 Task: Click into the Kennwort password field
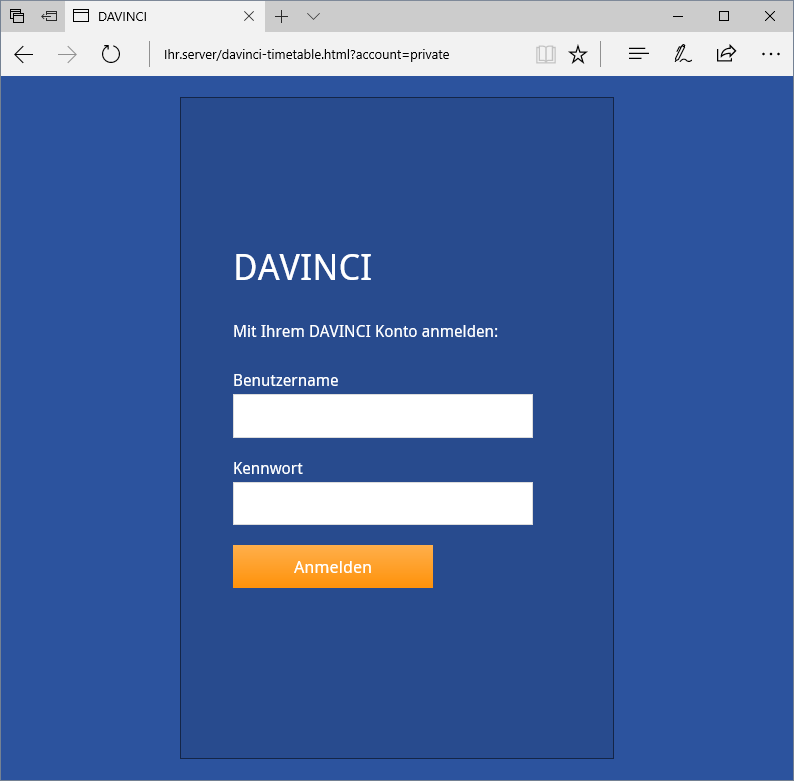pos(382,503)
